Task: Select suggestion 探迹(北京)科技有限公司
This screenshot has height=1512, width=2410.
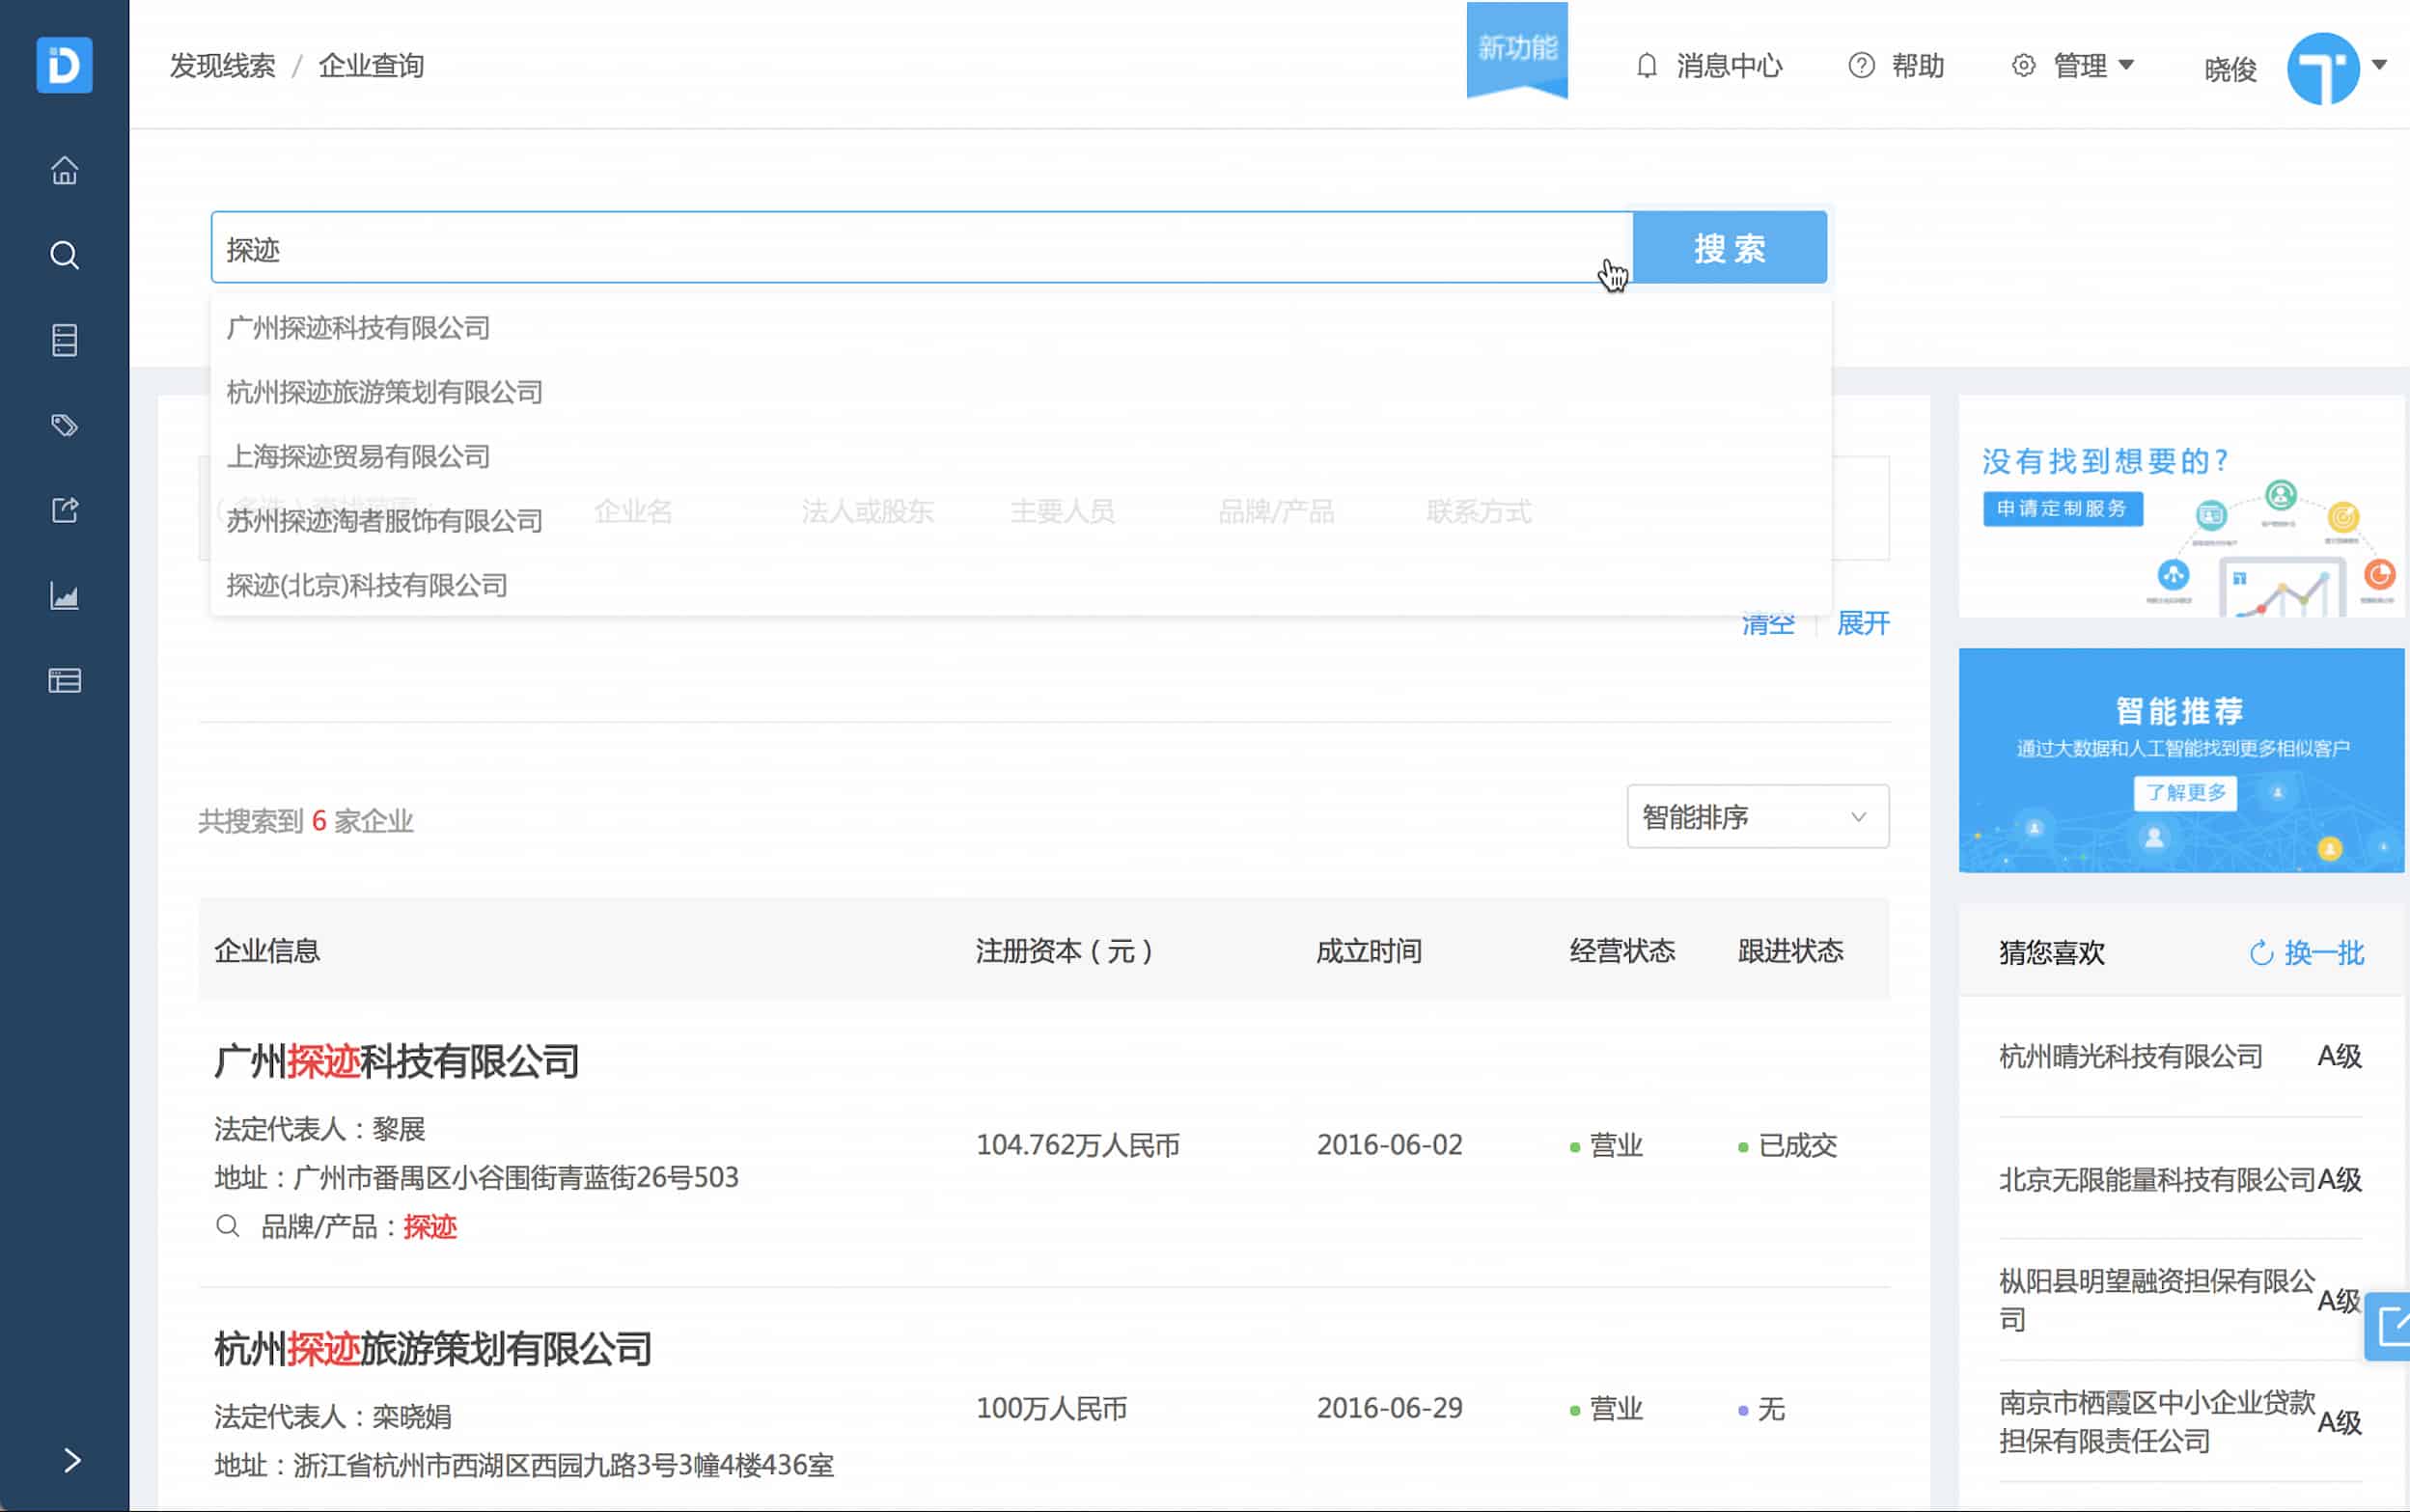Action: [x=366, y=585]
